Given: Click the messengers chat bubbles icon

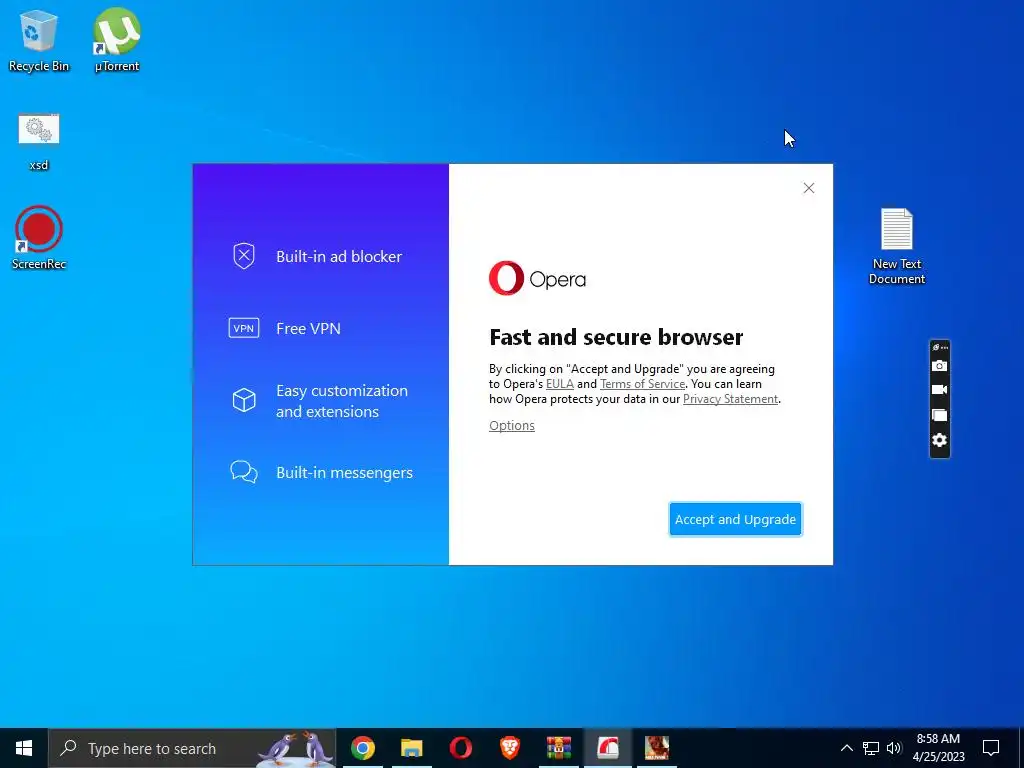Looking at the screenshot, I should coord(244,472).
